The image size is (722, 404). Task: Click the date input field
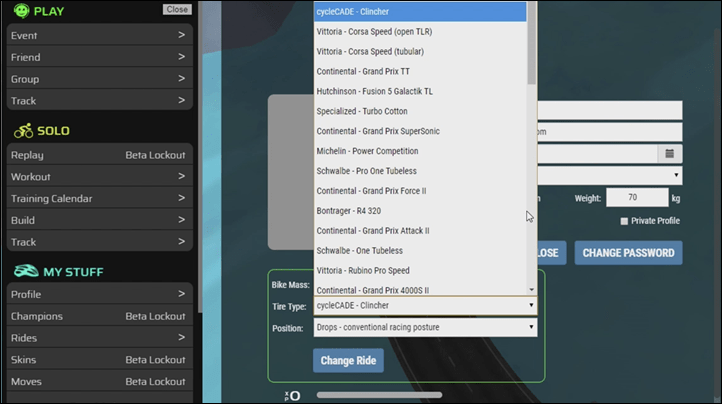click(x=598, y=154)
